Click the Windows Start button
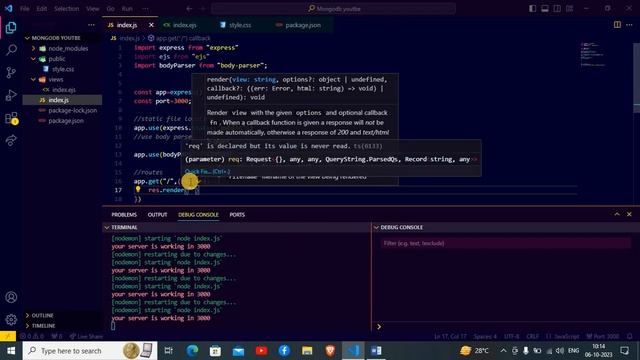 pyautogui.click(x=11, y=351)
